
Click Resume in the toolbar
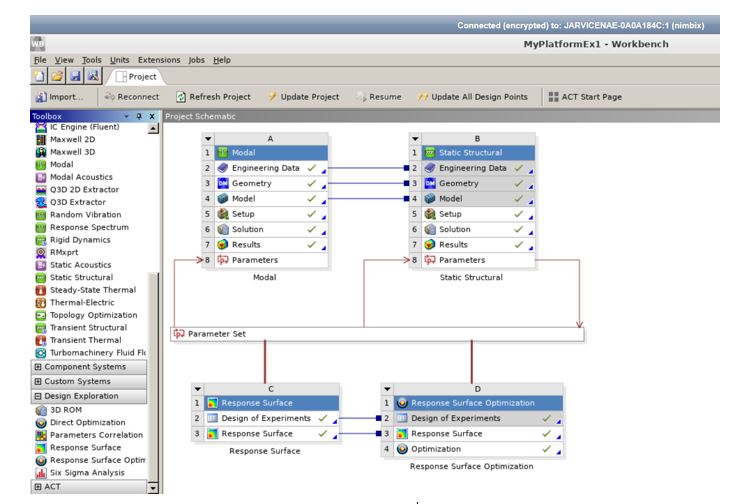[379, 97]
